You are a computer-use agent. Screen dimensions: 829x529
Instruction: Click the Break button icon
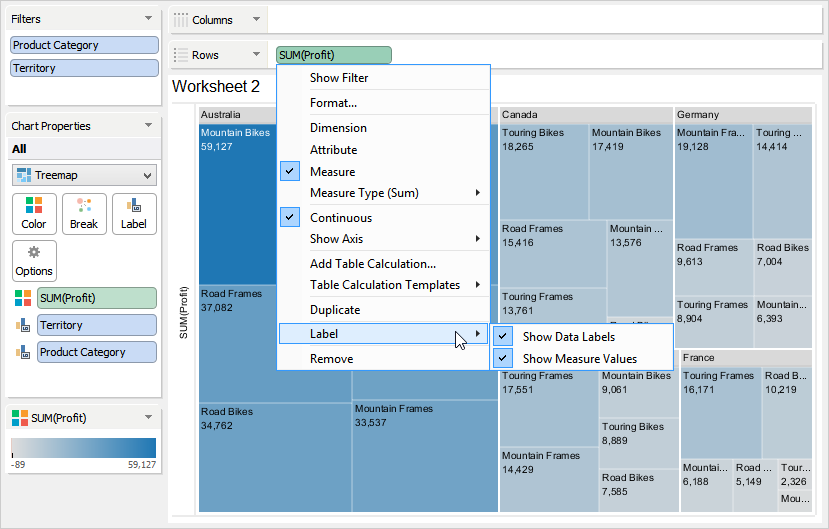coord(84,206)
